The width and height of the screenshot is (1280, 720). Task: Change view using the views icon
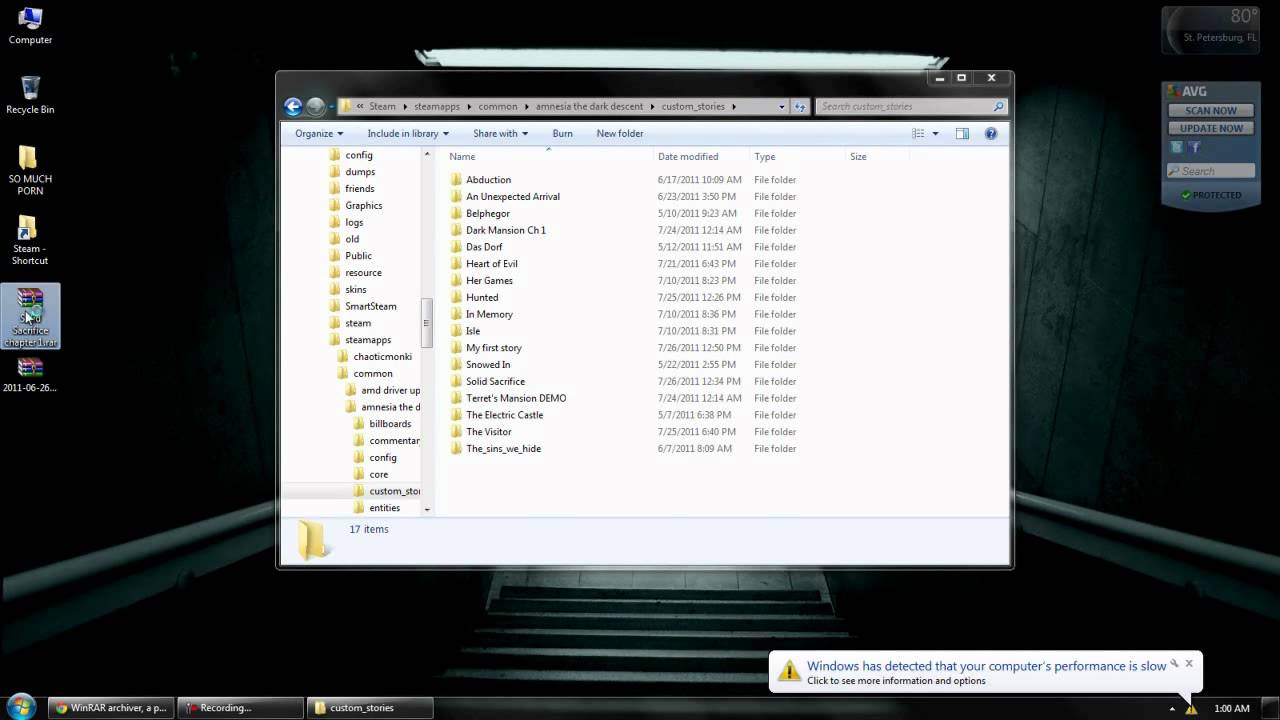[918, 133]
